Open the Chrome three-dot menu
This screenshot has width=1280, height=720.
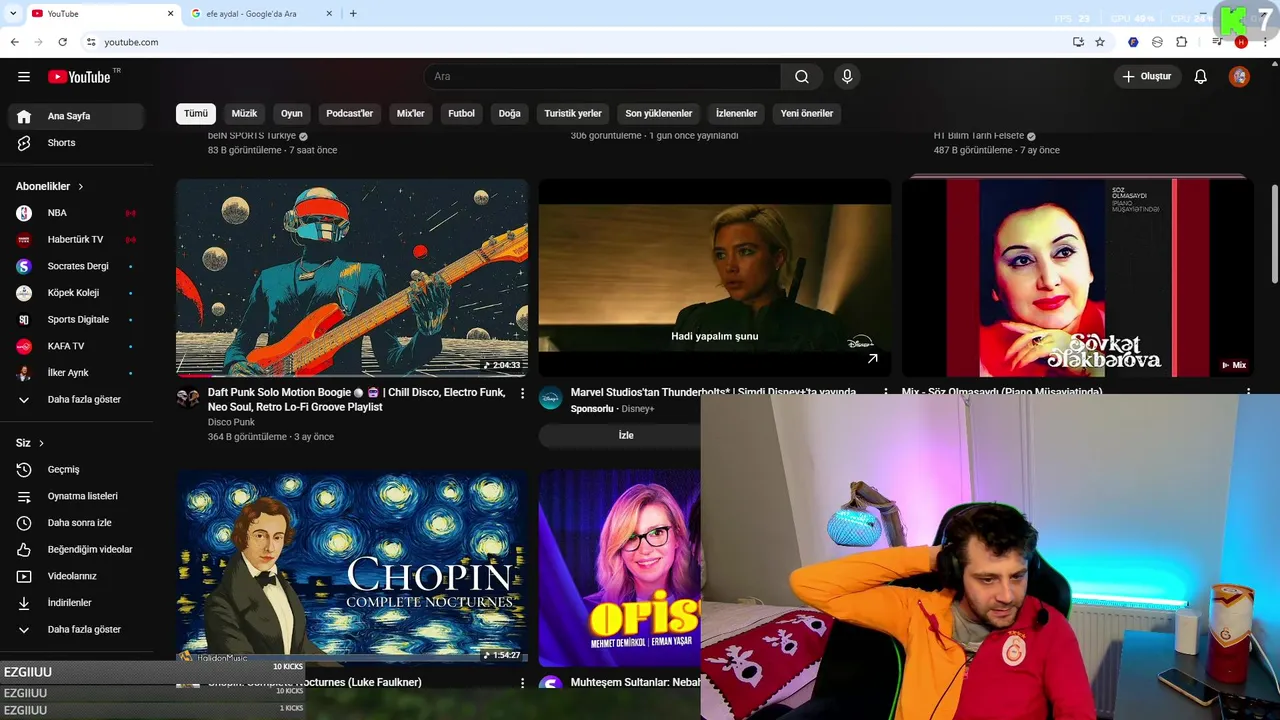1265,42
